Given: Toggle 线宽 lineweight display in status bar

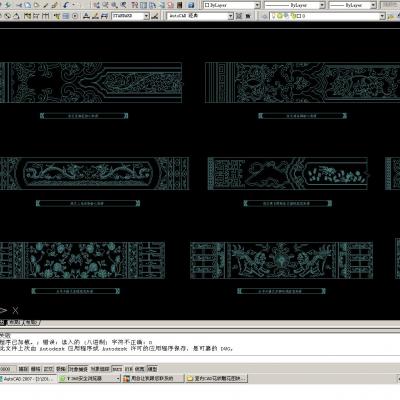Looking at the screenshot, I should click(x=140, y=369).
